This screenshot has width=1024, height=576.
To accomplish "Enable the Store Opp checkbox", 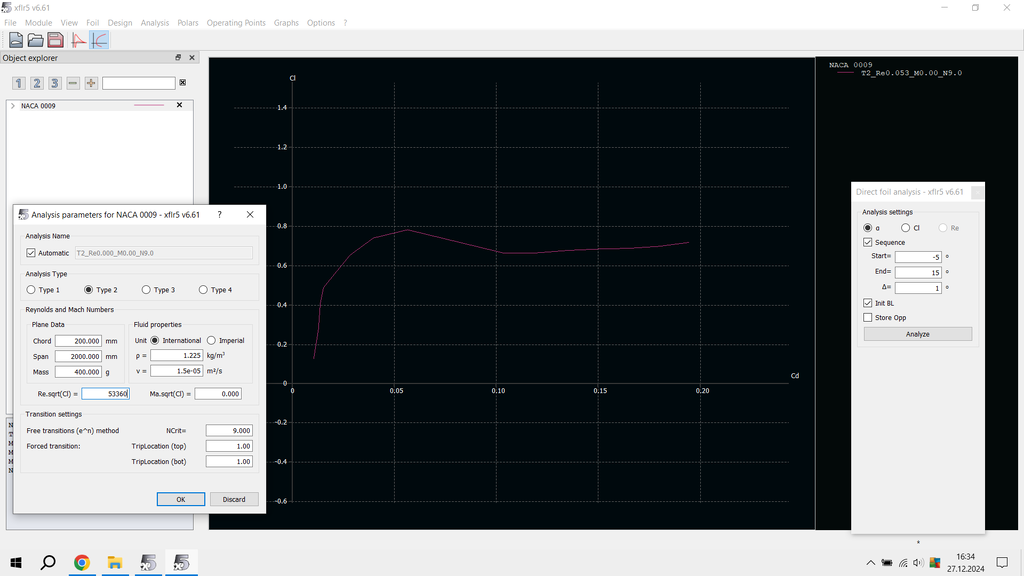I will pyautogui.click(x=868, y=318).
